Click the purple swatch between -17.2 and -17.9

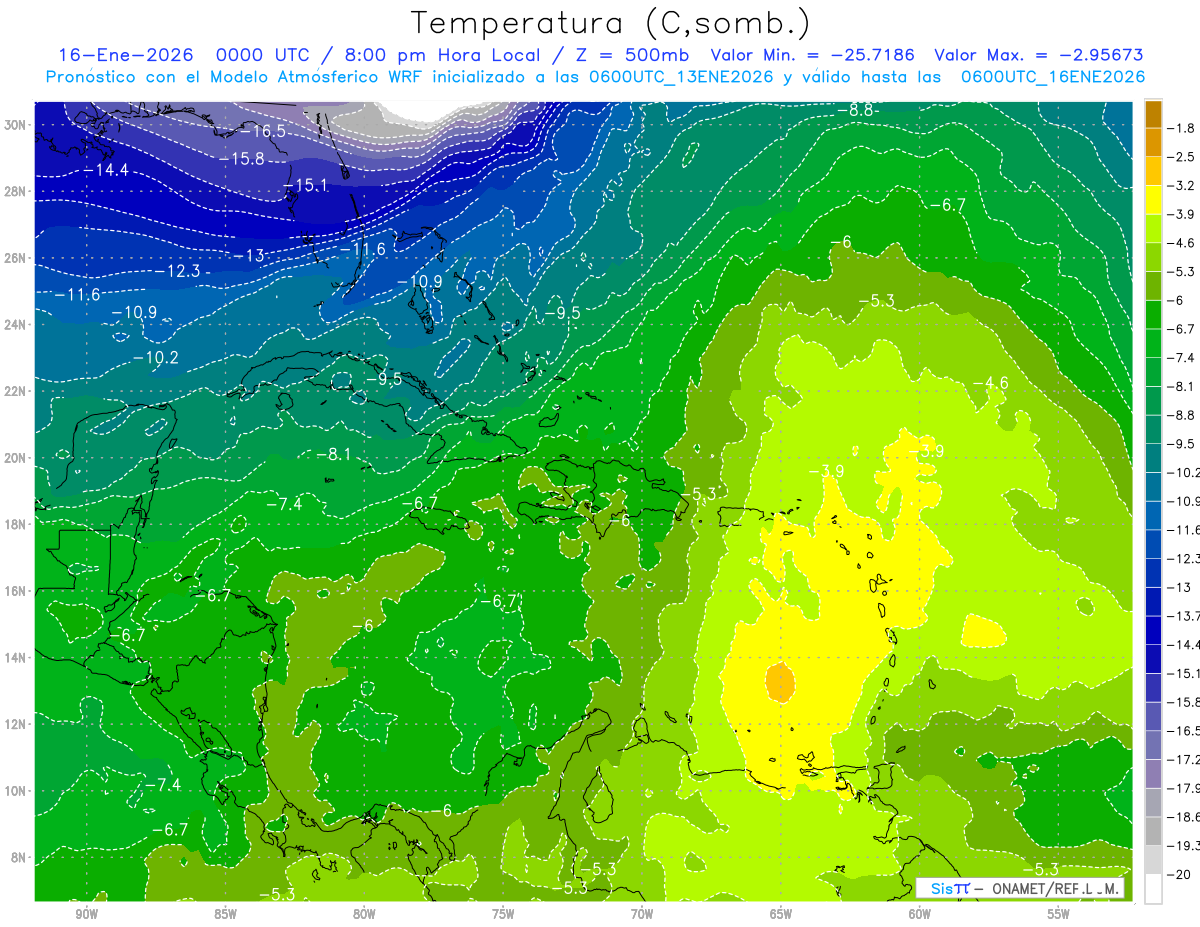pos(1153,774)
